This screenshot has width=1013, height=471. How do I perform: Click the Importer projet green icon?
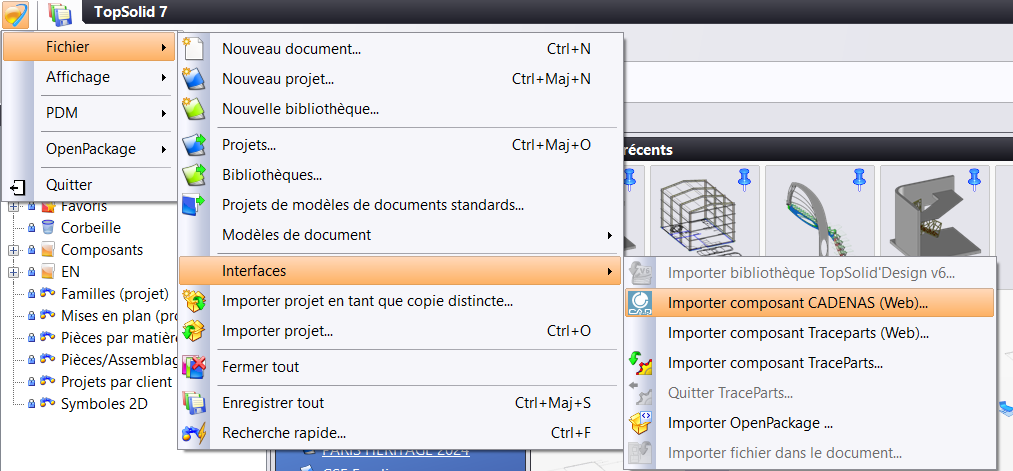194,331
